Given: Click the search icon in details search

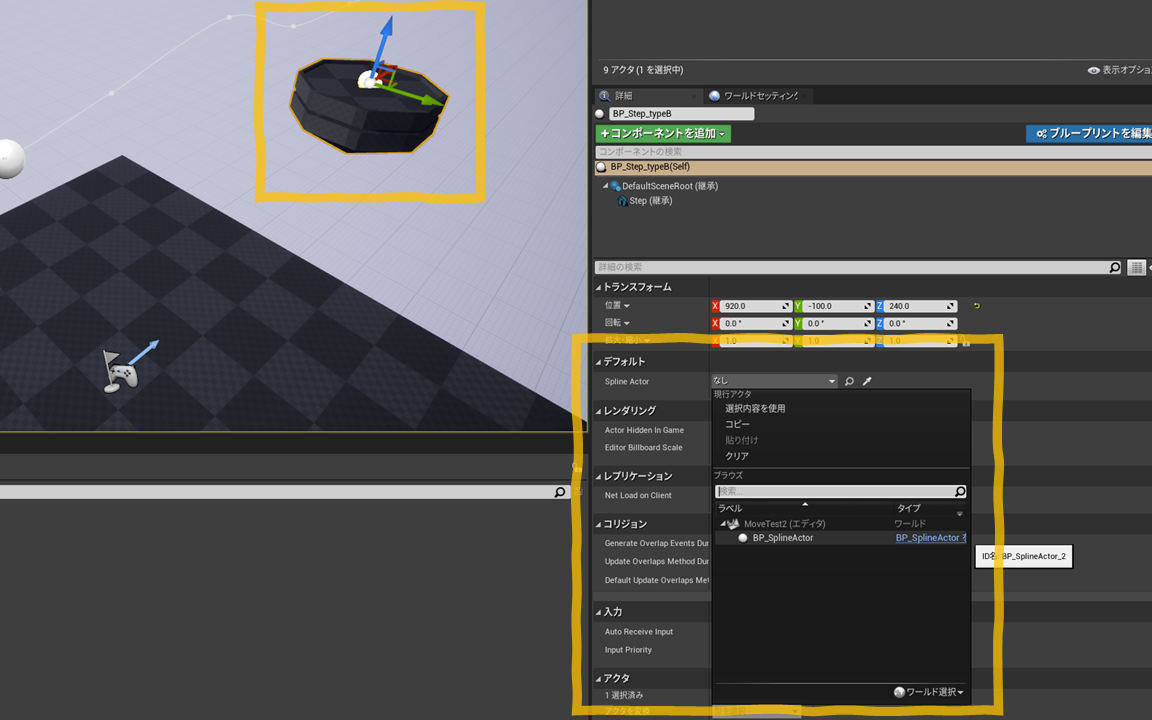Looking at the screenshot, I should [x=1115, y=267].
